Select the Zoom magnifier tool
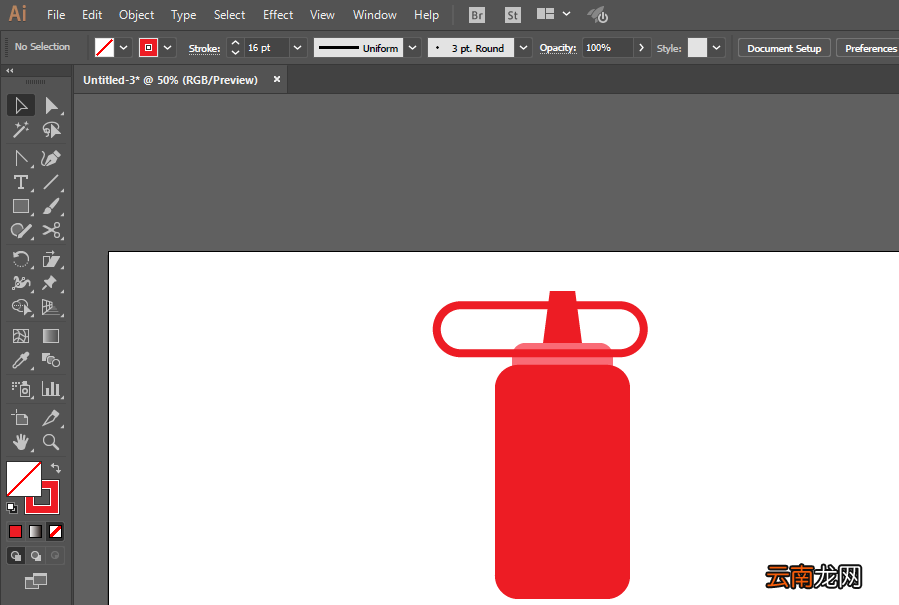 [51, 442]
